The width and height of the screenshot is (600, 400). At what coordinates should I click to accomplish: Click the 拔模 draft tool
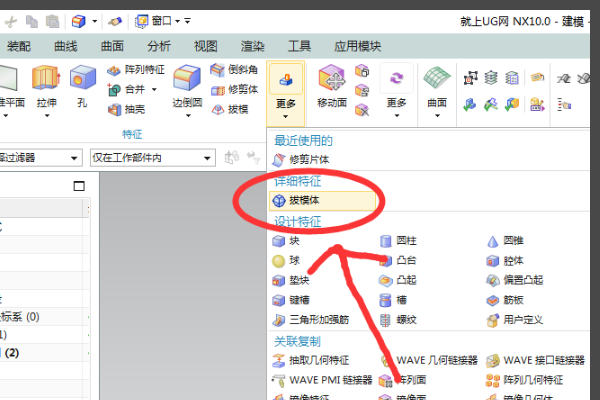[230, 109]
